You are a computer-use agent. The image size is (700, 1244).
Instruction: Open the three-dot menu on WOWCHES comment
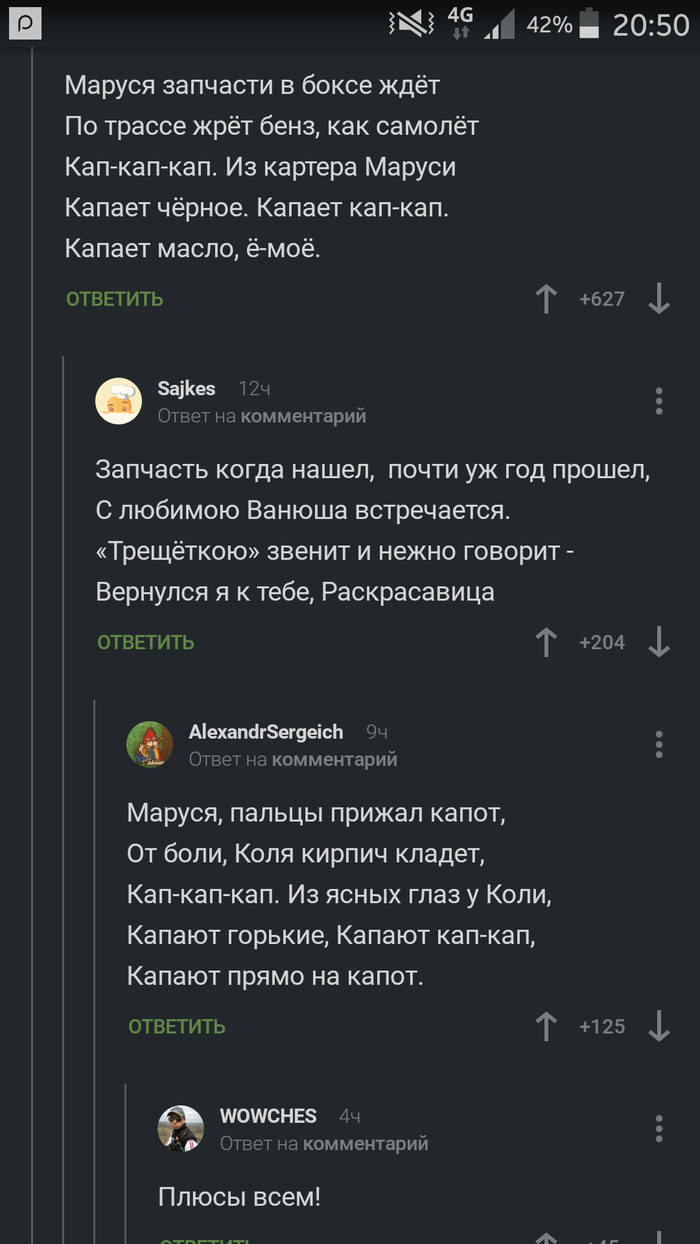(x=659, y=1128)
